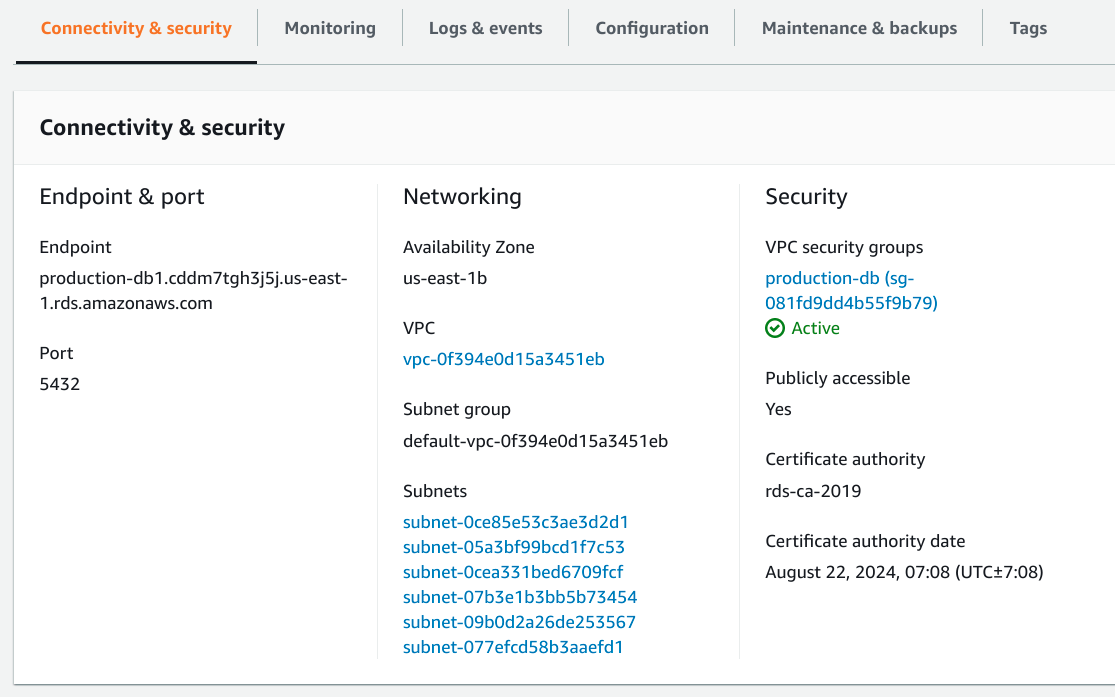1115x697 pixels.
Task: Select subnet-09b0d2a26de253567 link
Action: pyautogui.click(x=519, y=622)
